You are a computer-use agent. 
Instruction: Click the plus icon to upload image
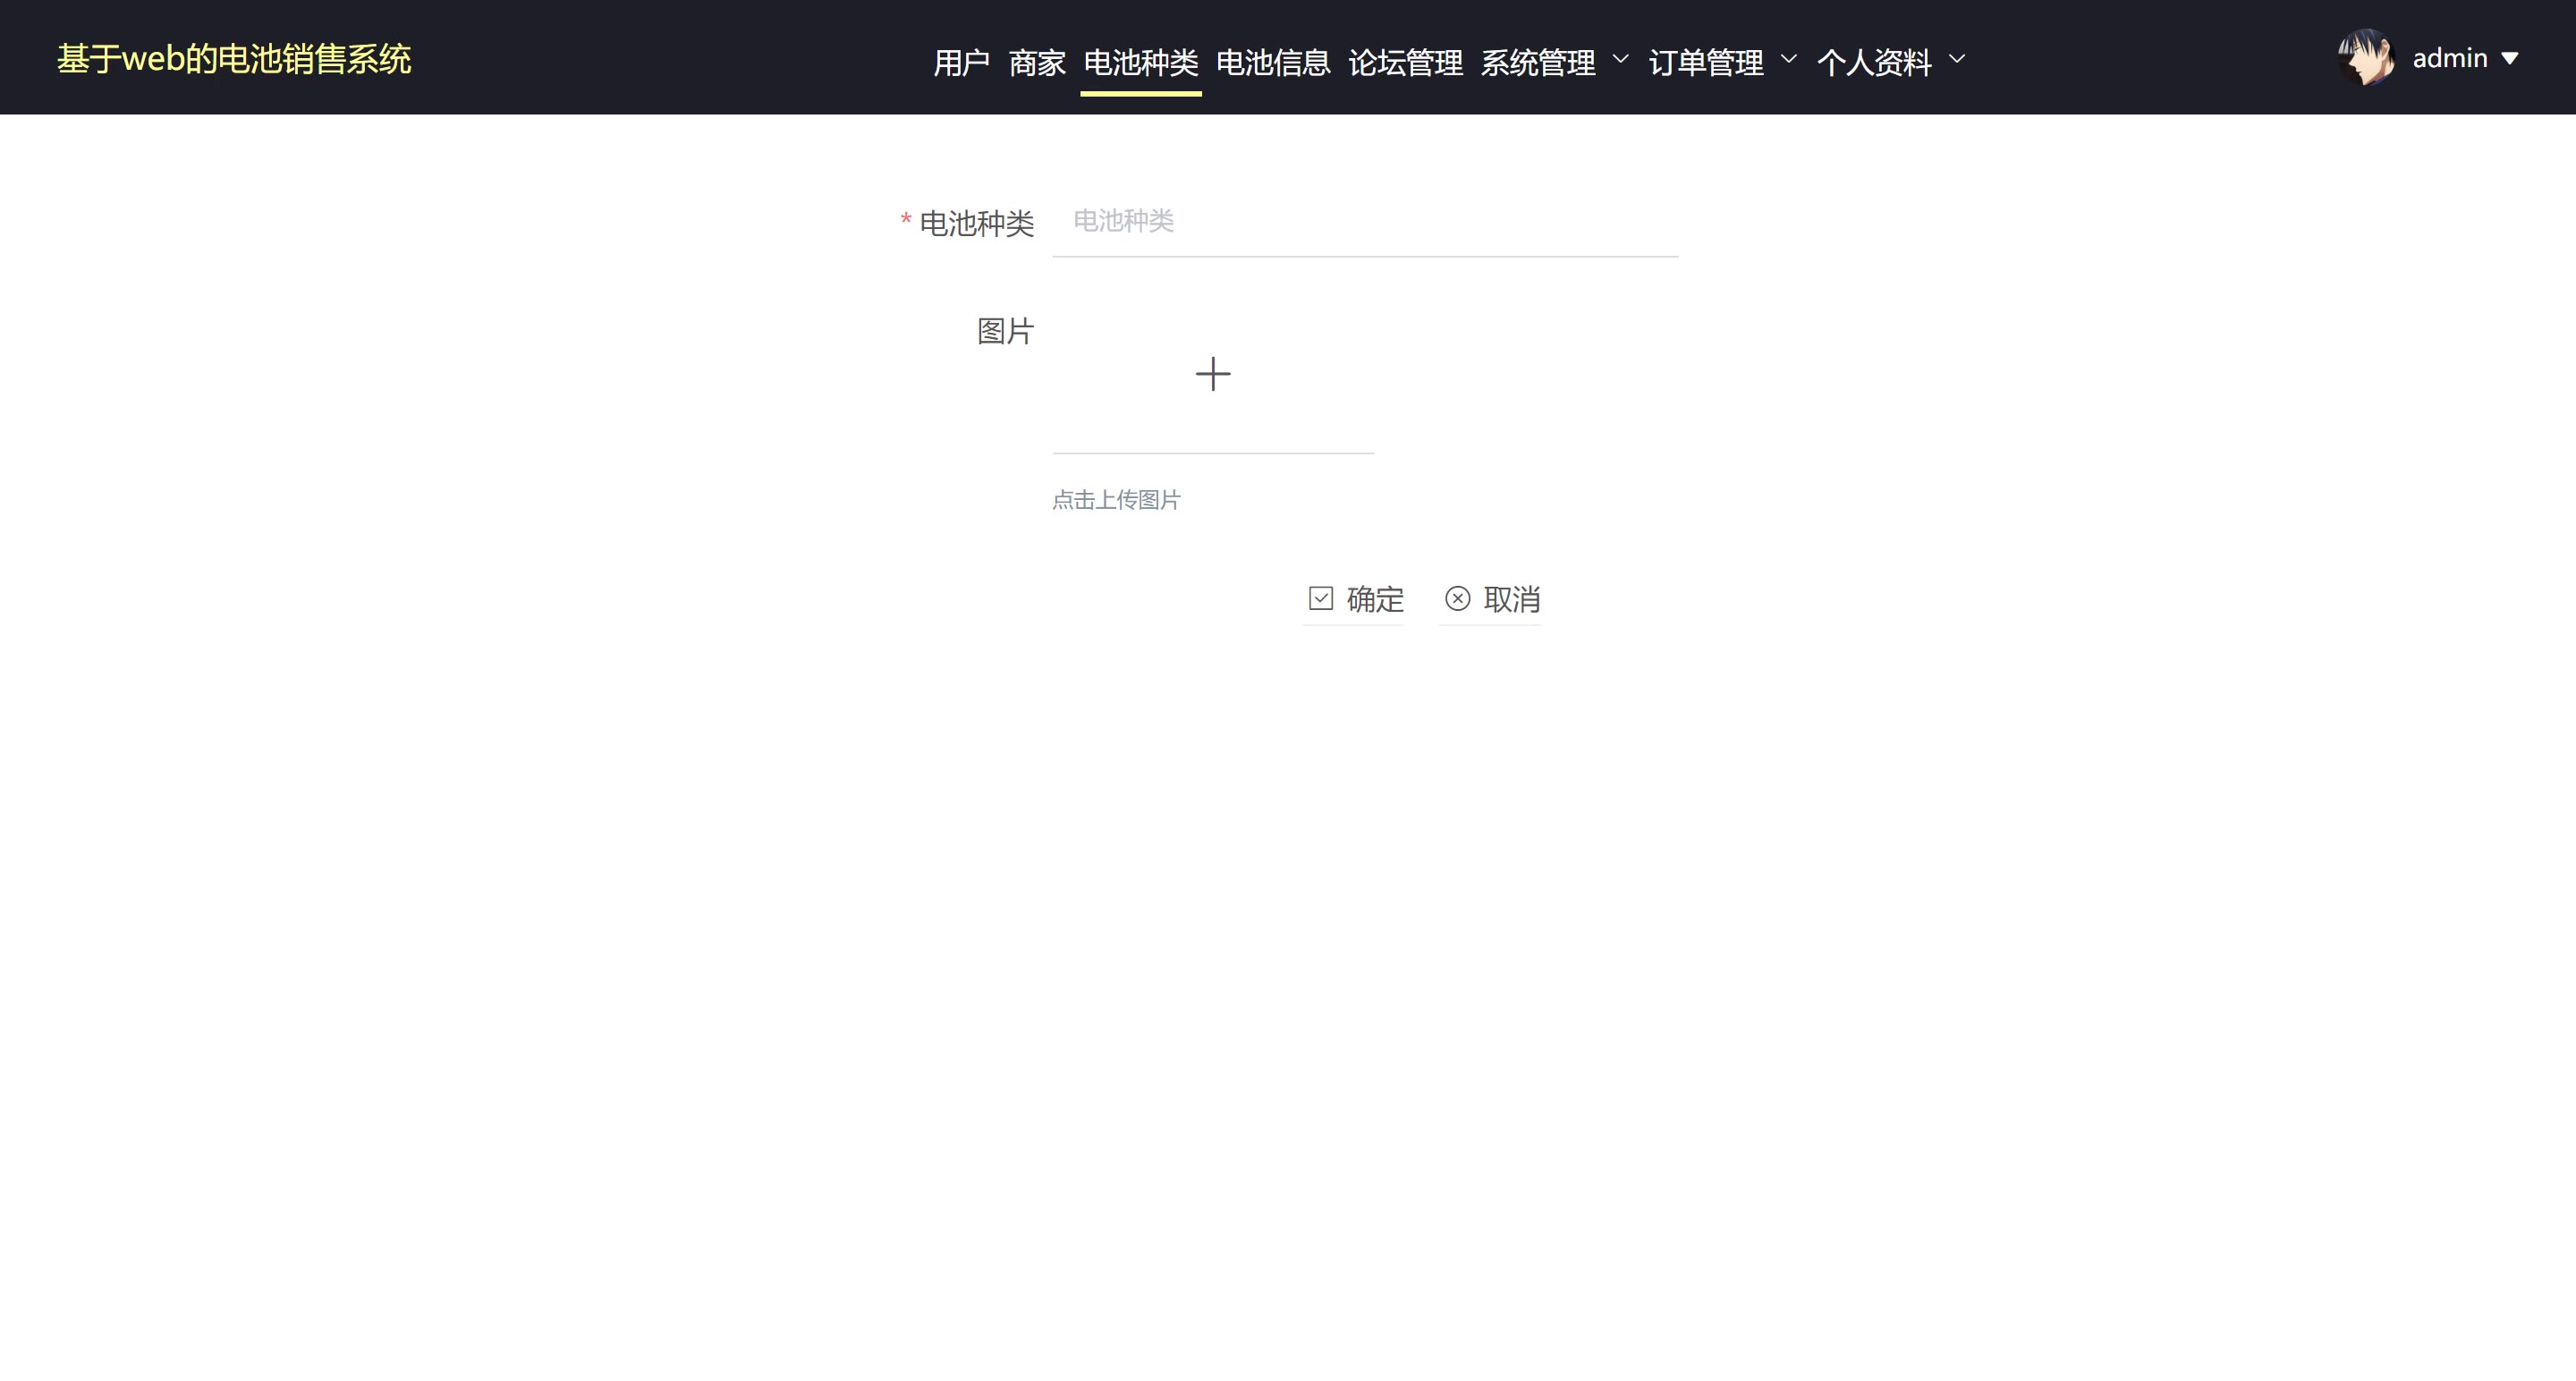[1213, 374]
